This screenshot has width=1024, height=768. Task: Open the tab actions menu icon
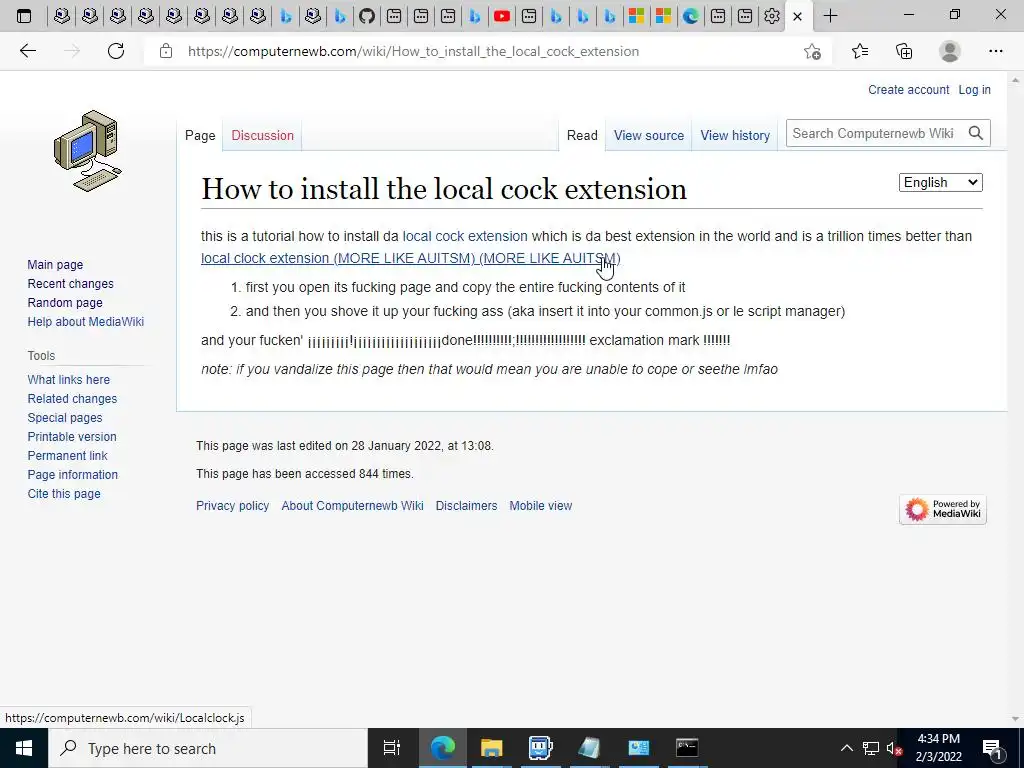click(24, 16)
